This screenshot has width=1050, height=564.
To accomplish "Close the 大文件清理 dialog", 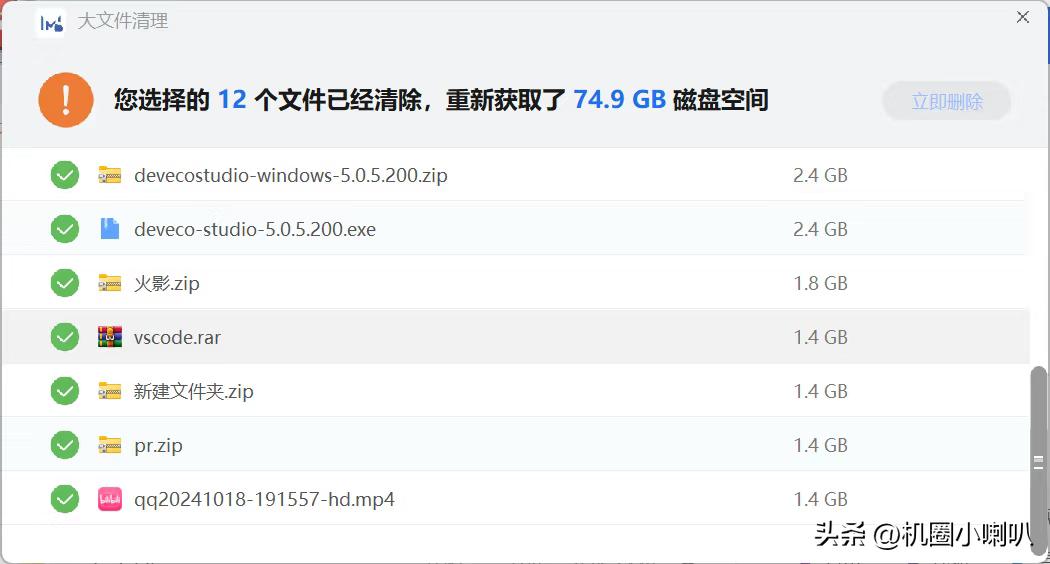I will pyautogui.click(x=1023, y=17).
